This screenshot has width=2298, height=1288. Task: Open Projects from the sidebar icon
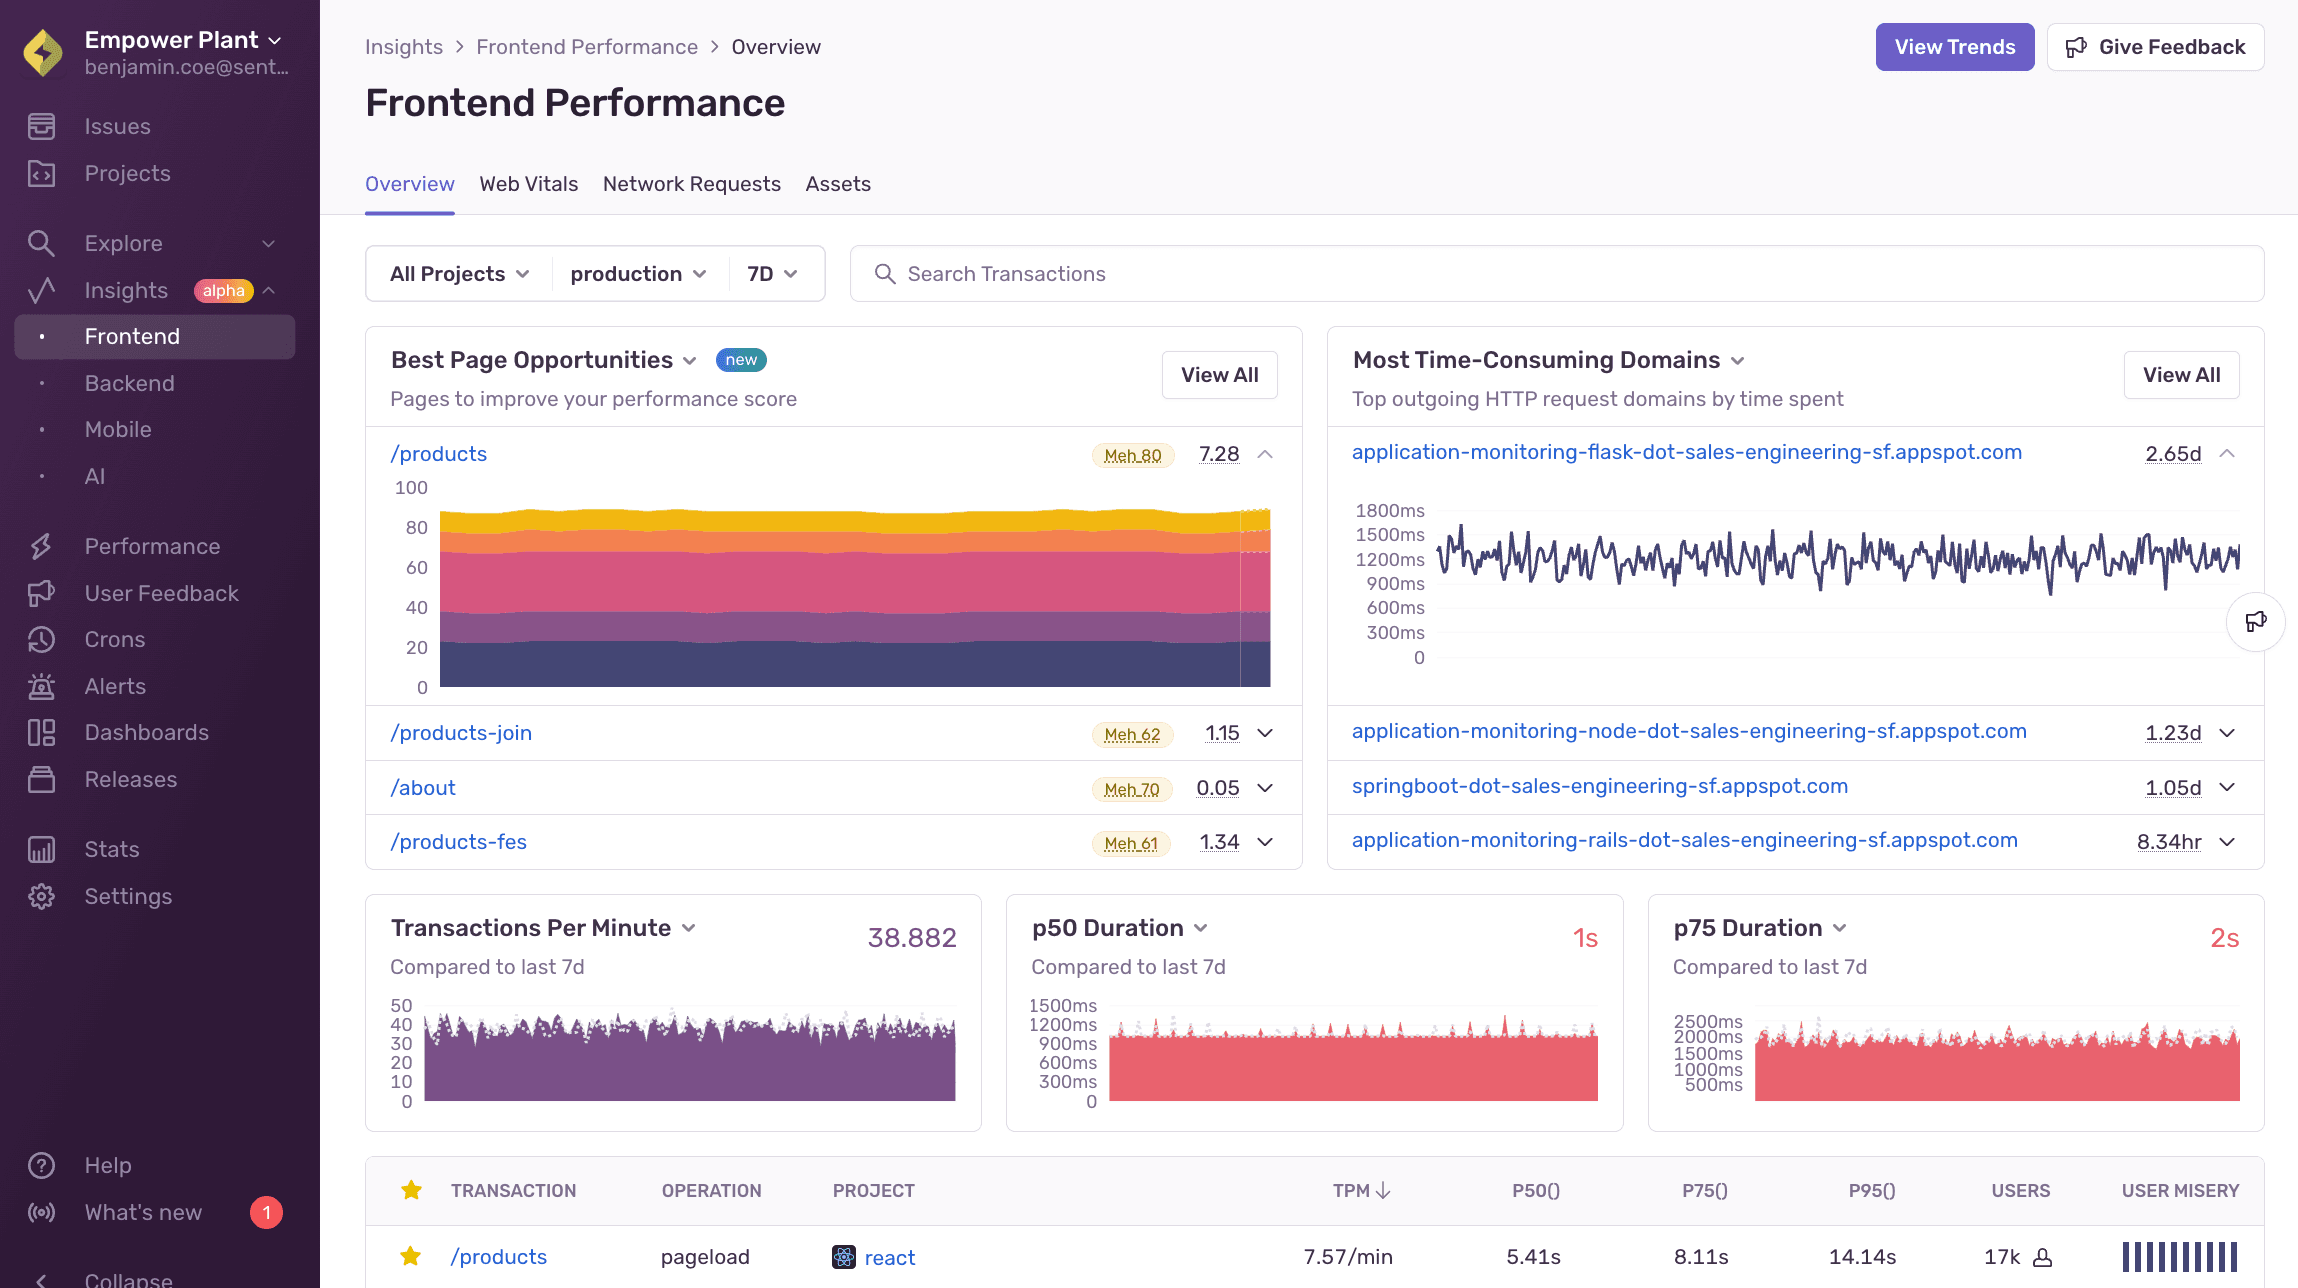pos(41,173)
